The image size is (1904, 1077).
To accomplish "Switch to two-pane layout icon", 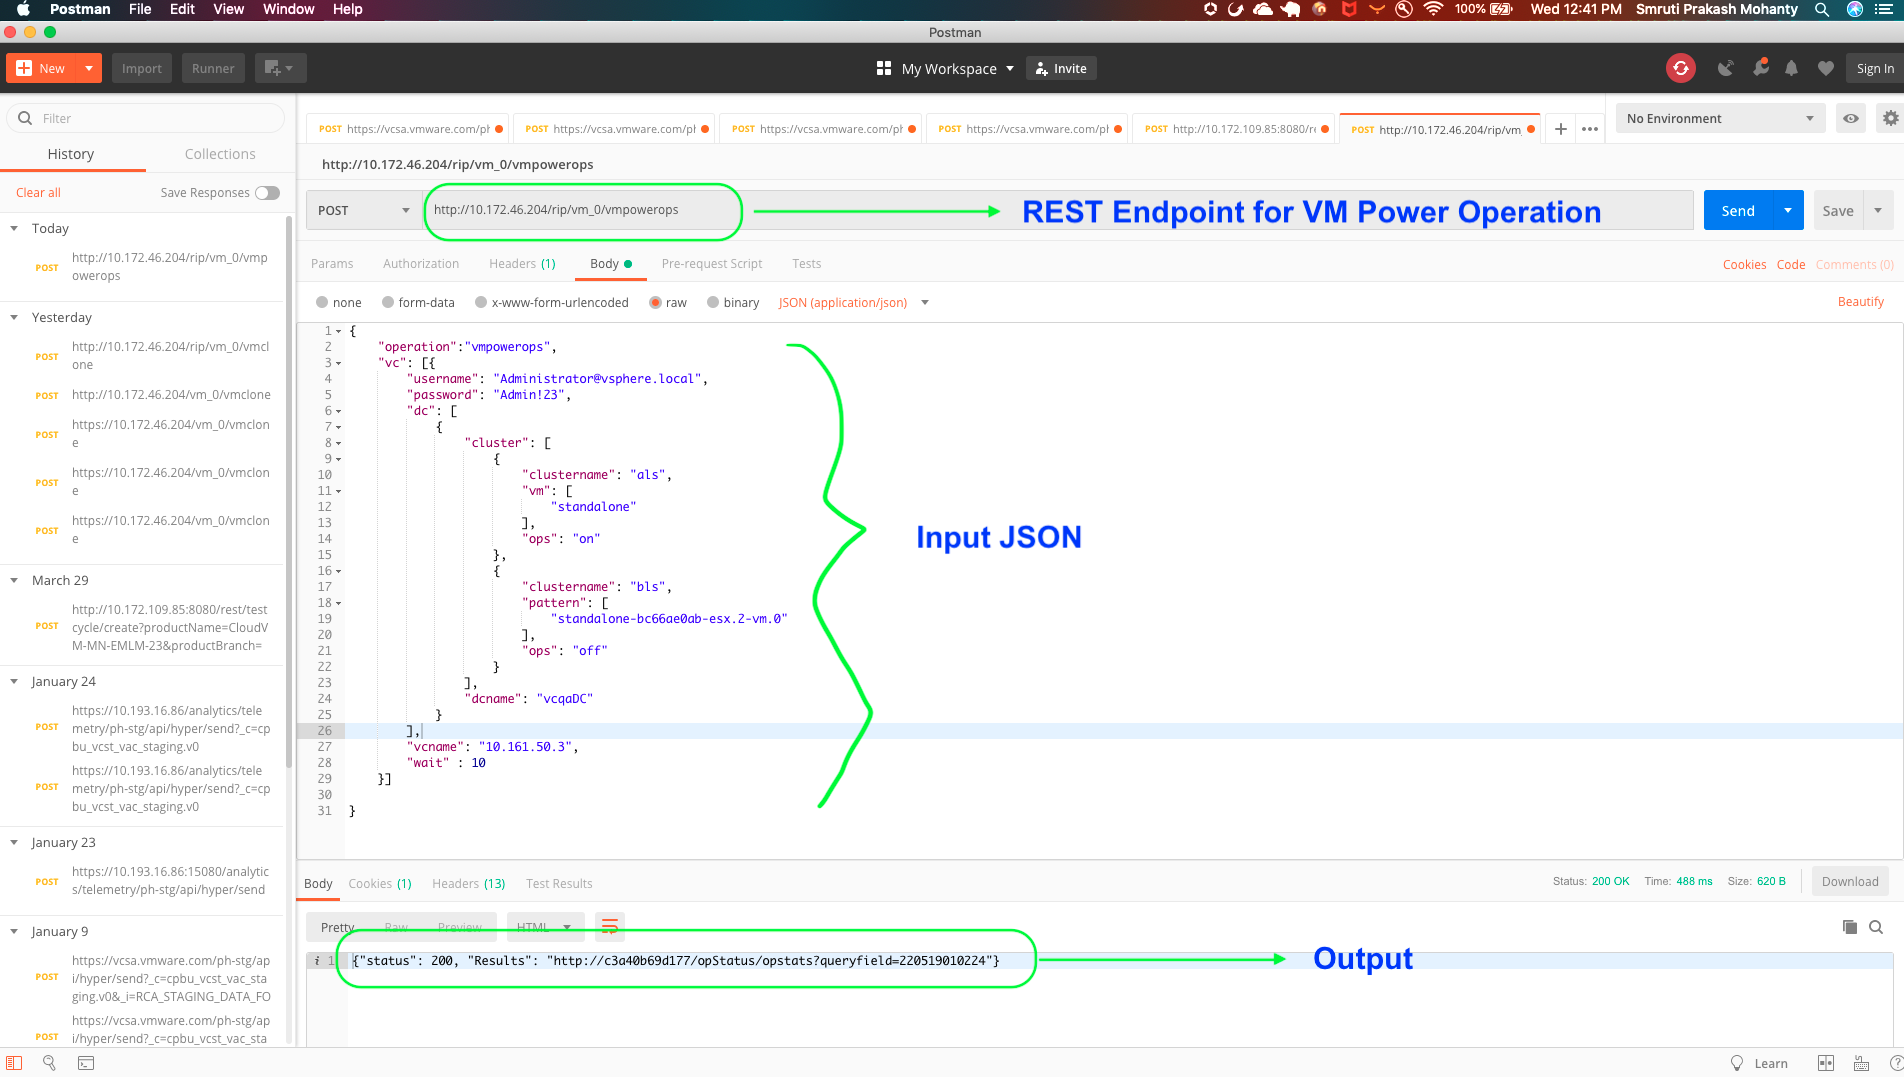I will click(x=1826, y=1063).
